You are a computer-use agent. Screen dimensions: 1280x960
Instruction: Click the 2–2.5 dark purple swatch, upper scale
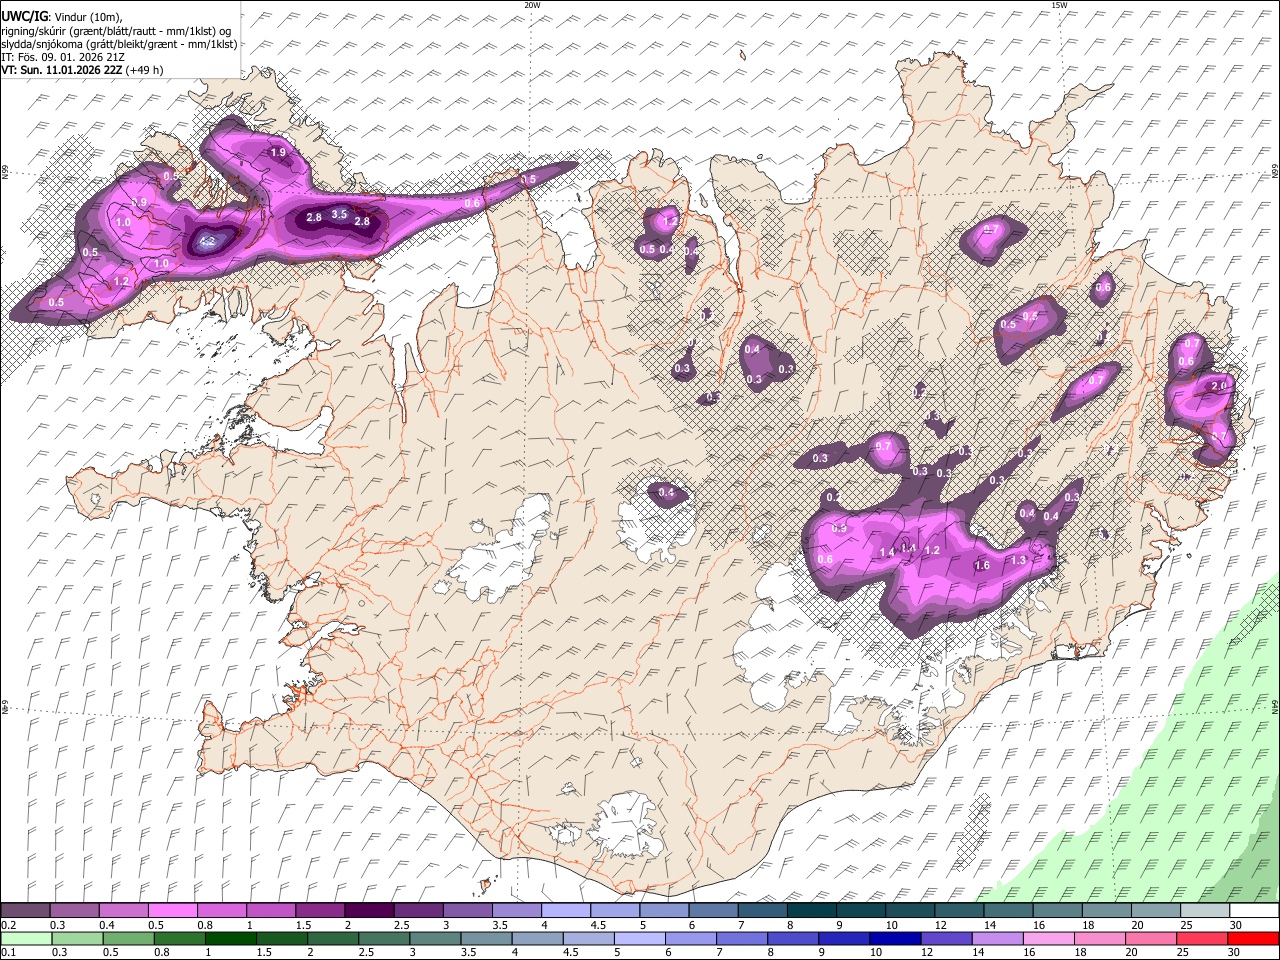(x=369, y=911)
